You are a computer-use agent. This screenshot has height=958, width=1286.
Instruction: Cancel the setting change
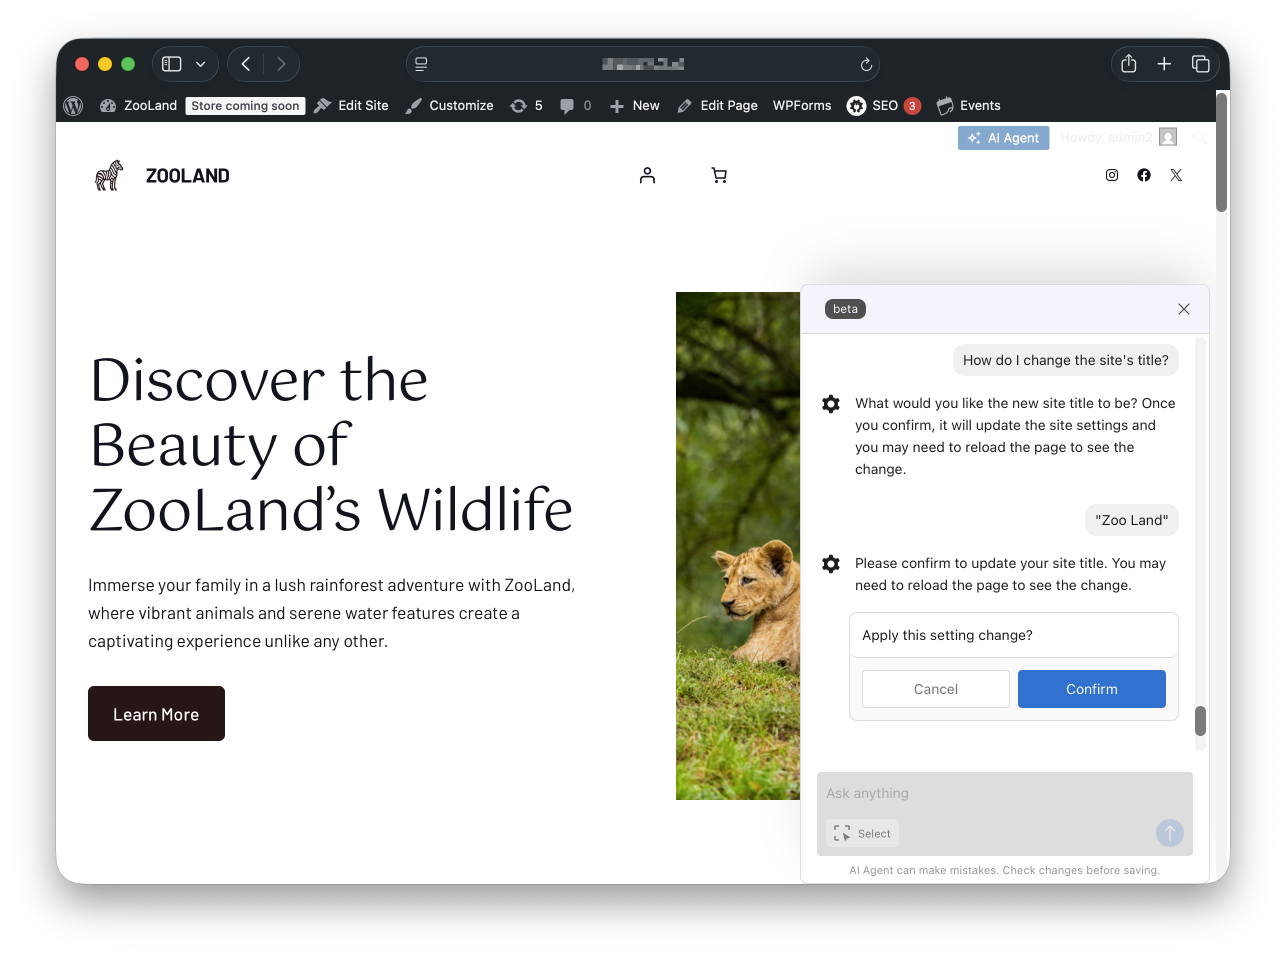(x=935, y=689)
